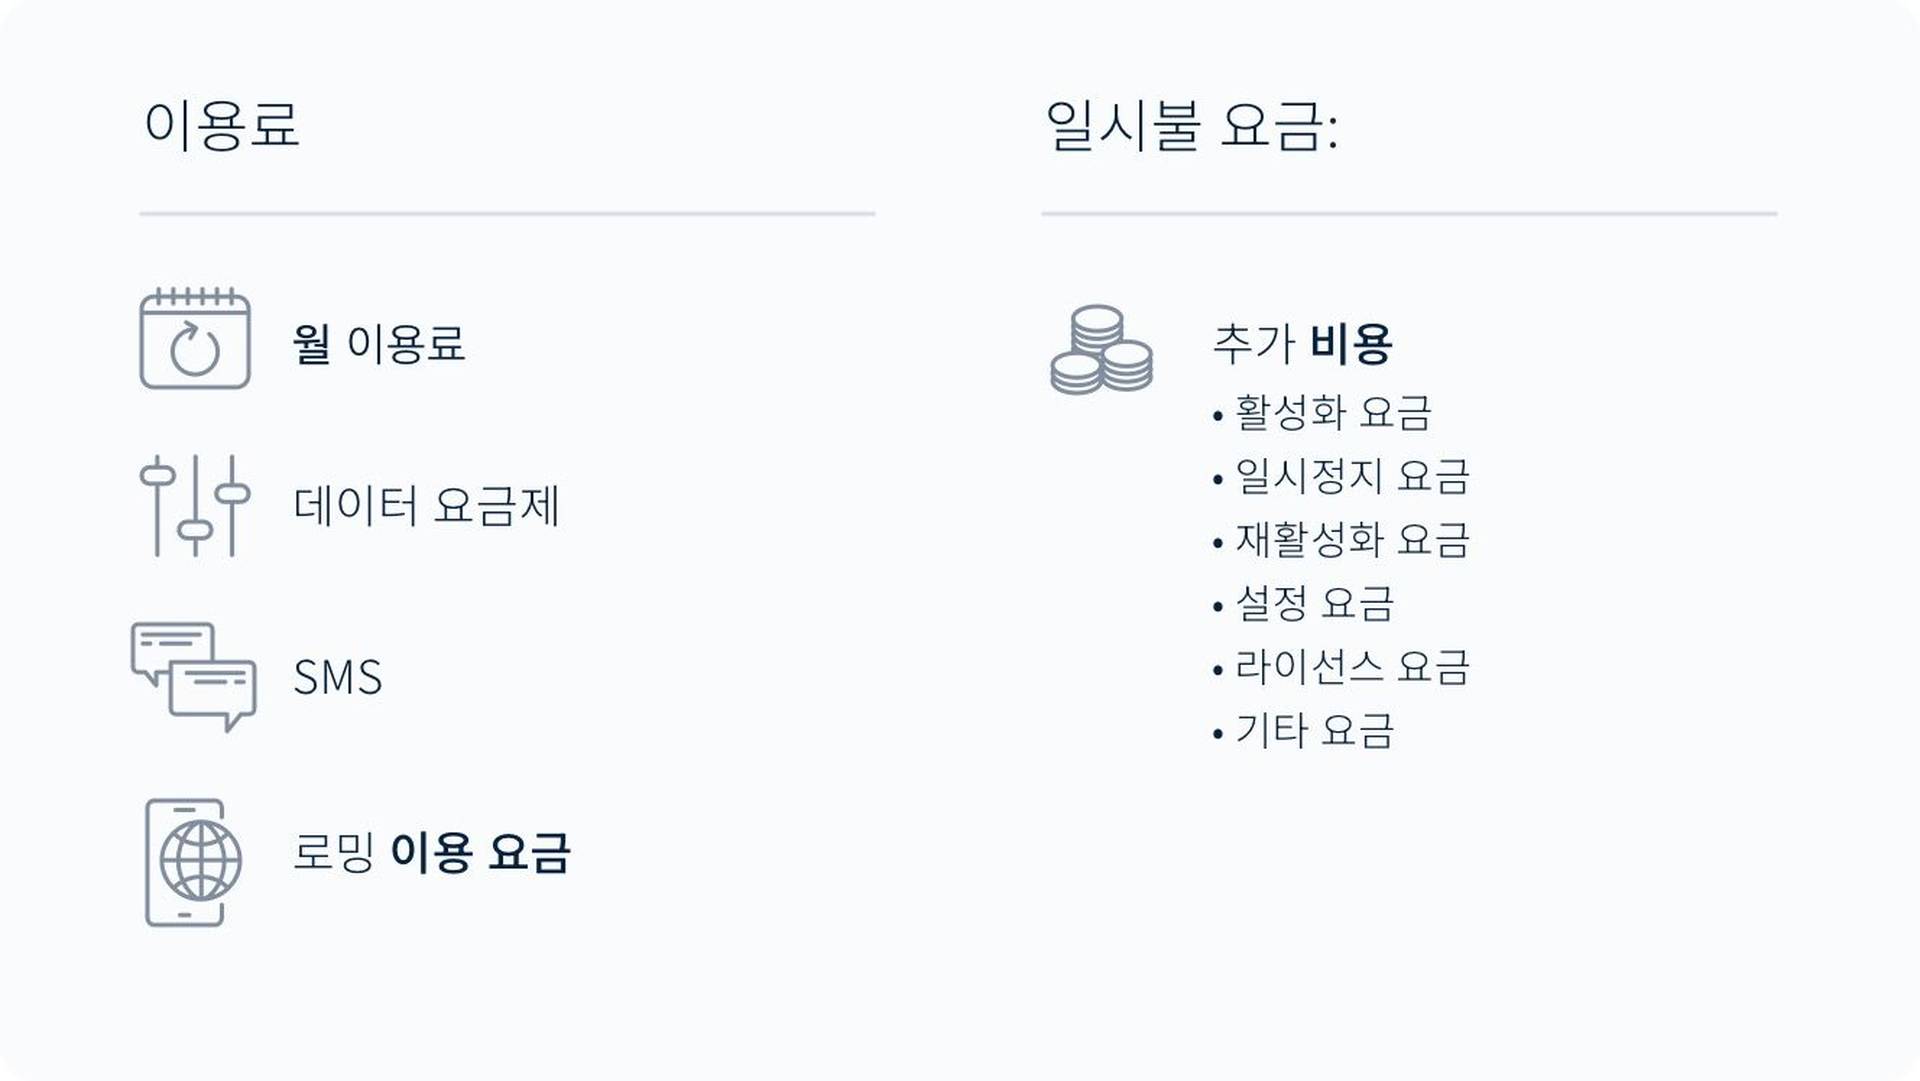Screen dimensions: 1920x1081
Task: Click the monthly calendar refresh icon
Action: 195,339
